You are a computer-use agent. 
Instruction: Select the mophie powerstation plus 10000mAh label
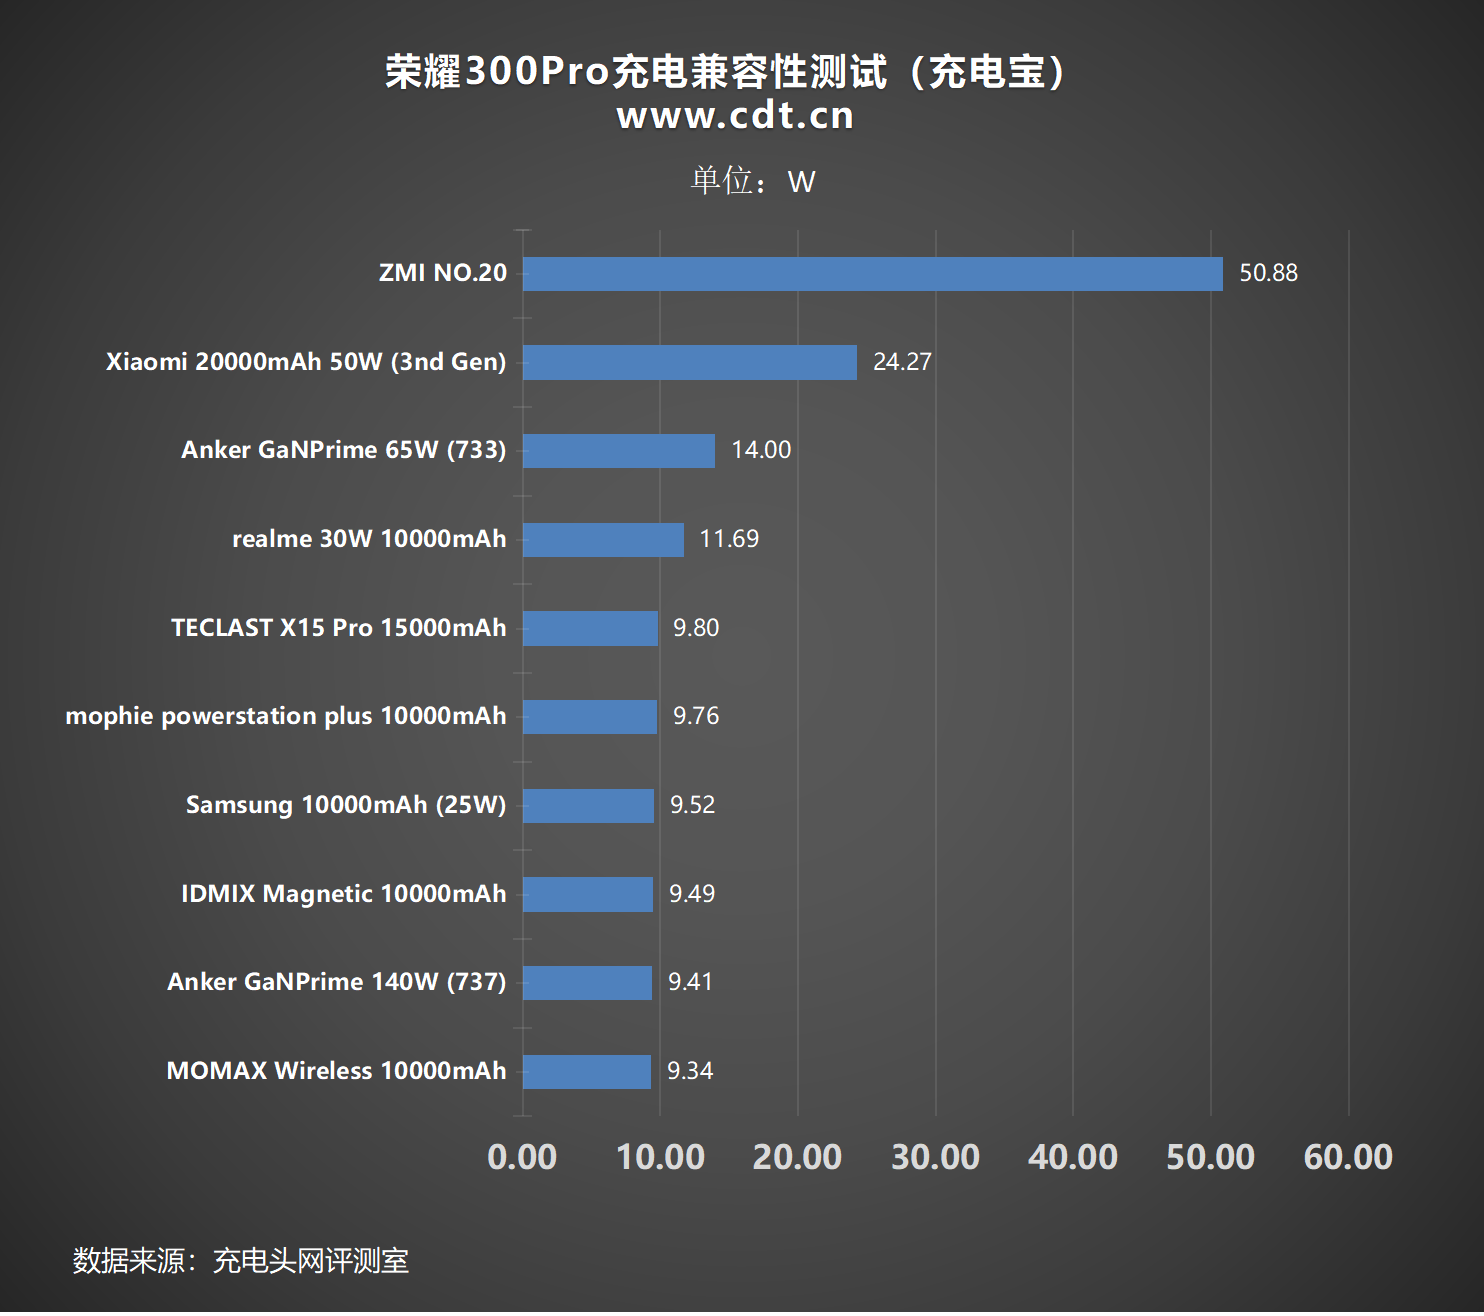286,716
